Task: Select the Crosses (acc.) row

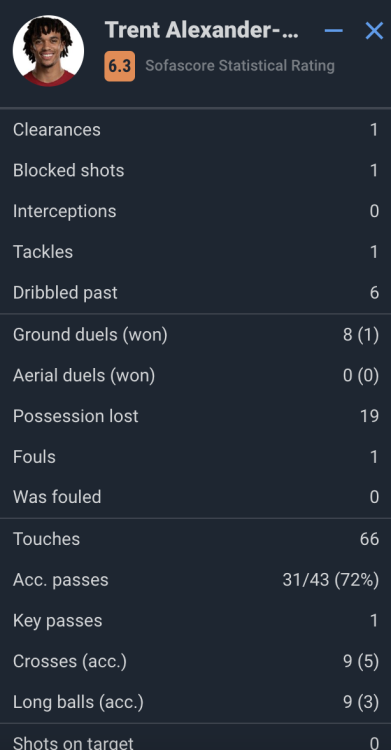Action: point(195,661)
